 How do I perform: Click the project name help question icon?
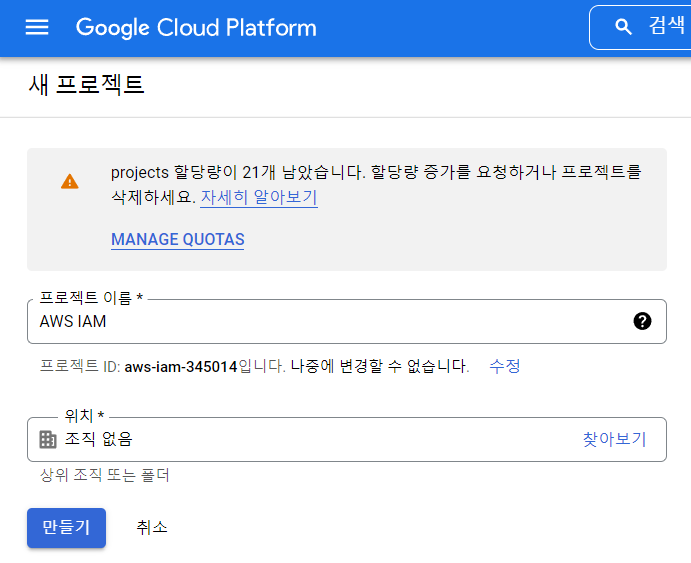(x=642, y=321)
